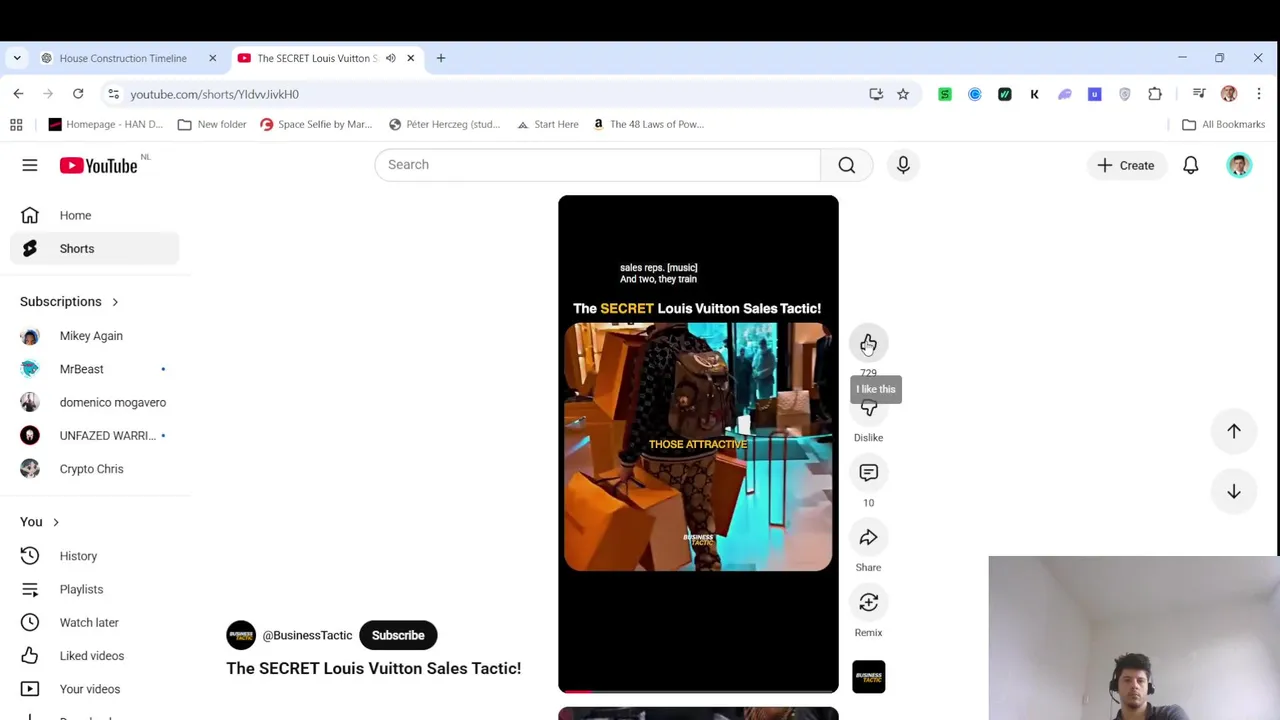This screenshot has height=720, width=1280.
Task: Open a new browser tab
Action: 441,58
